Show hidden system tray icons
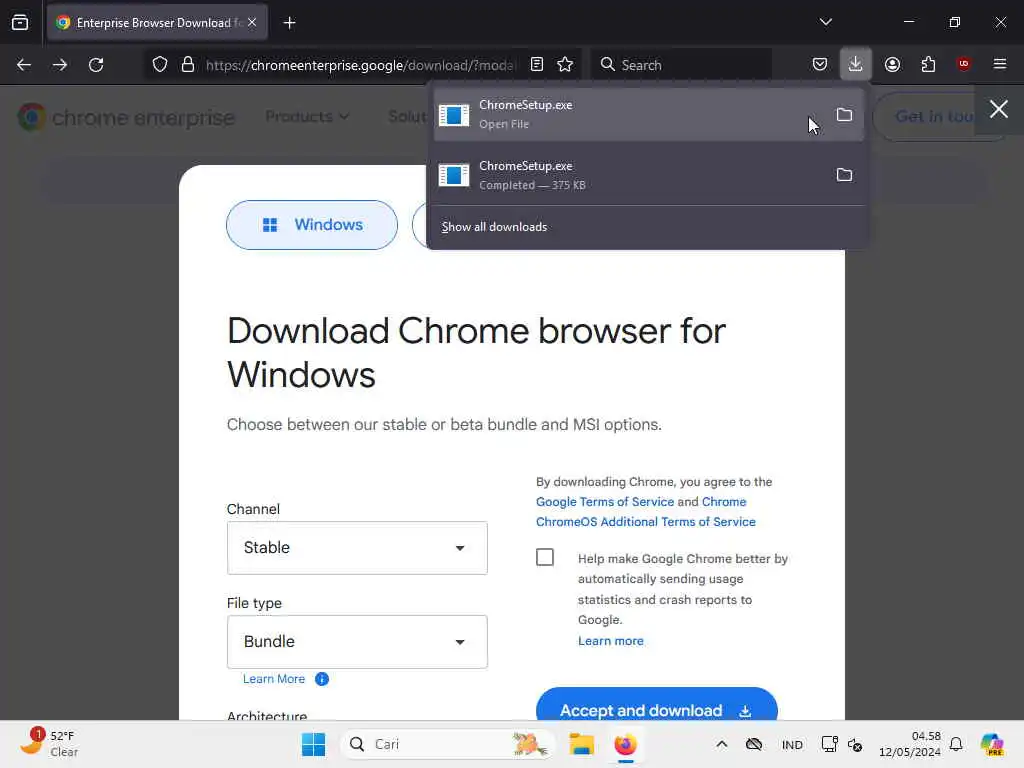 (722, 744)
